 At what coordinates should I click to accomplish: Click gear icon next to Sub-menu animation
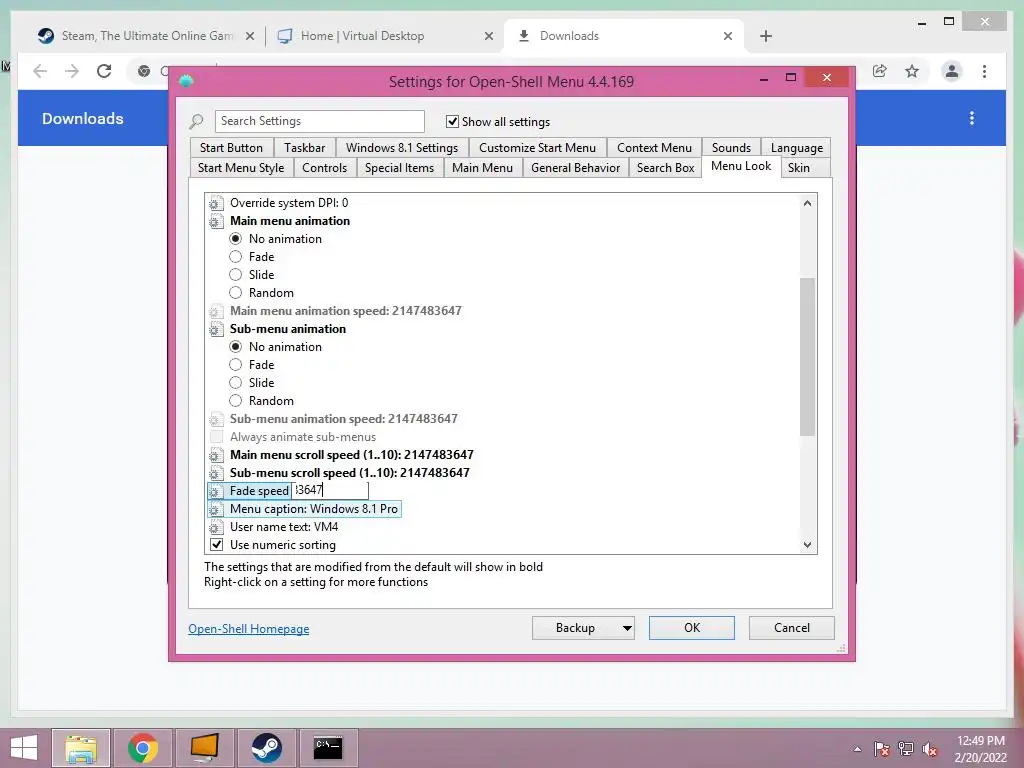pyautogui.click(x=216, y=329)
